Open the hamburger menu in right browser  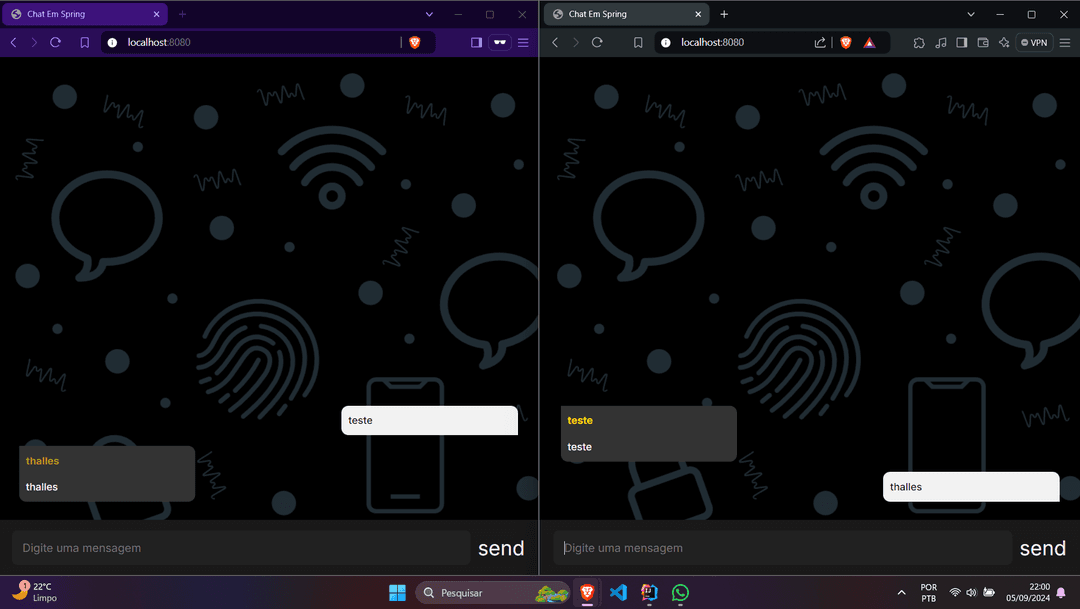1065,43
